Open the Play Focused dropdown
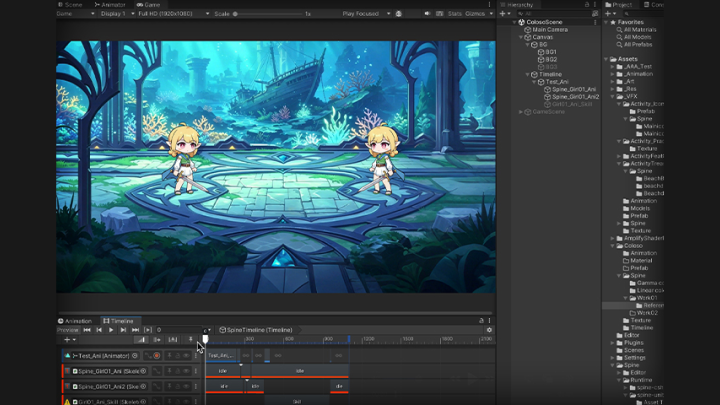 click(x=366, y=14)
